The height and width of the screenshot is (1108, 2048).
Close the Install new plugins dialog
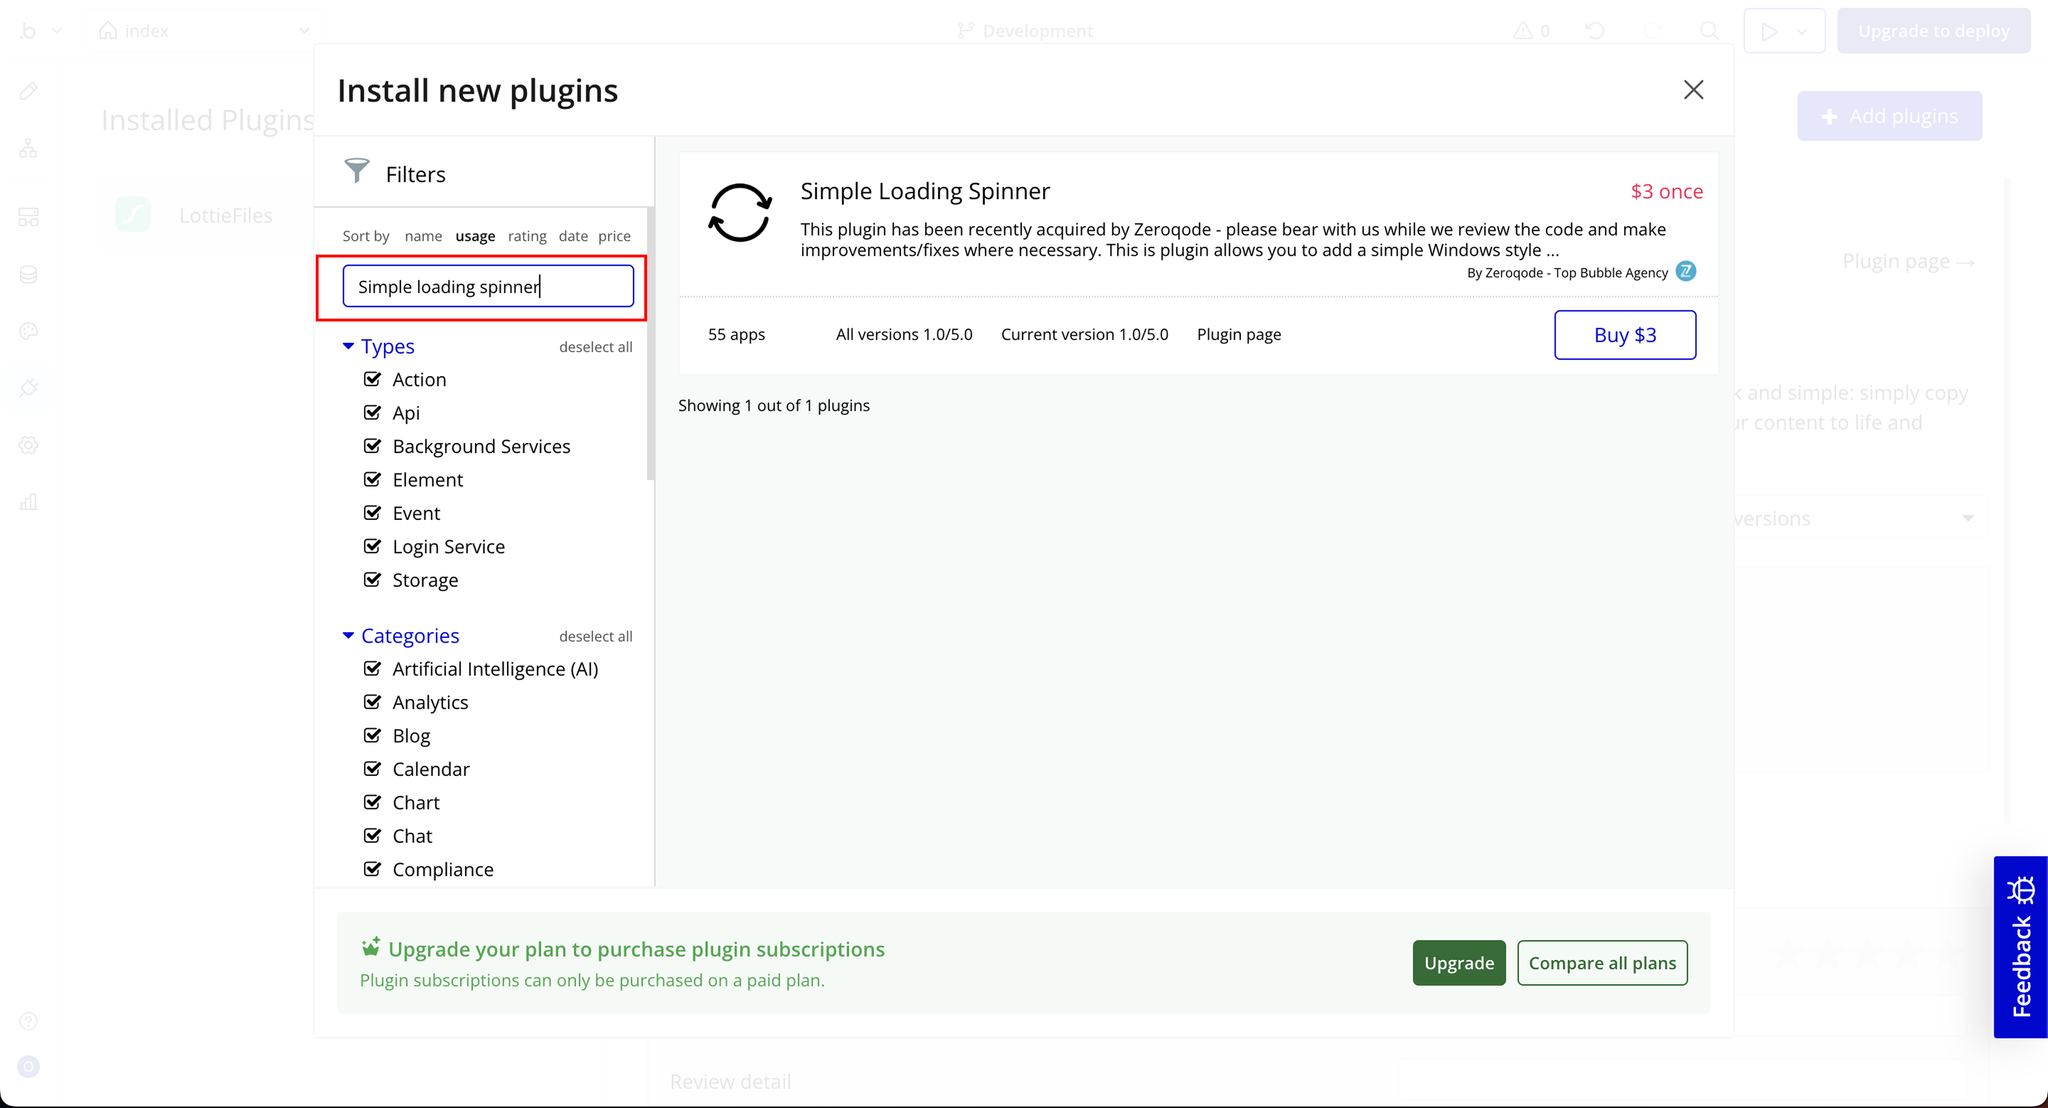point(1693,90)
